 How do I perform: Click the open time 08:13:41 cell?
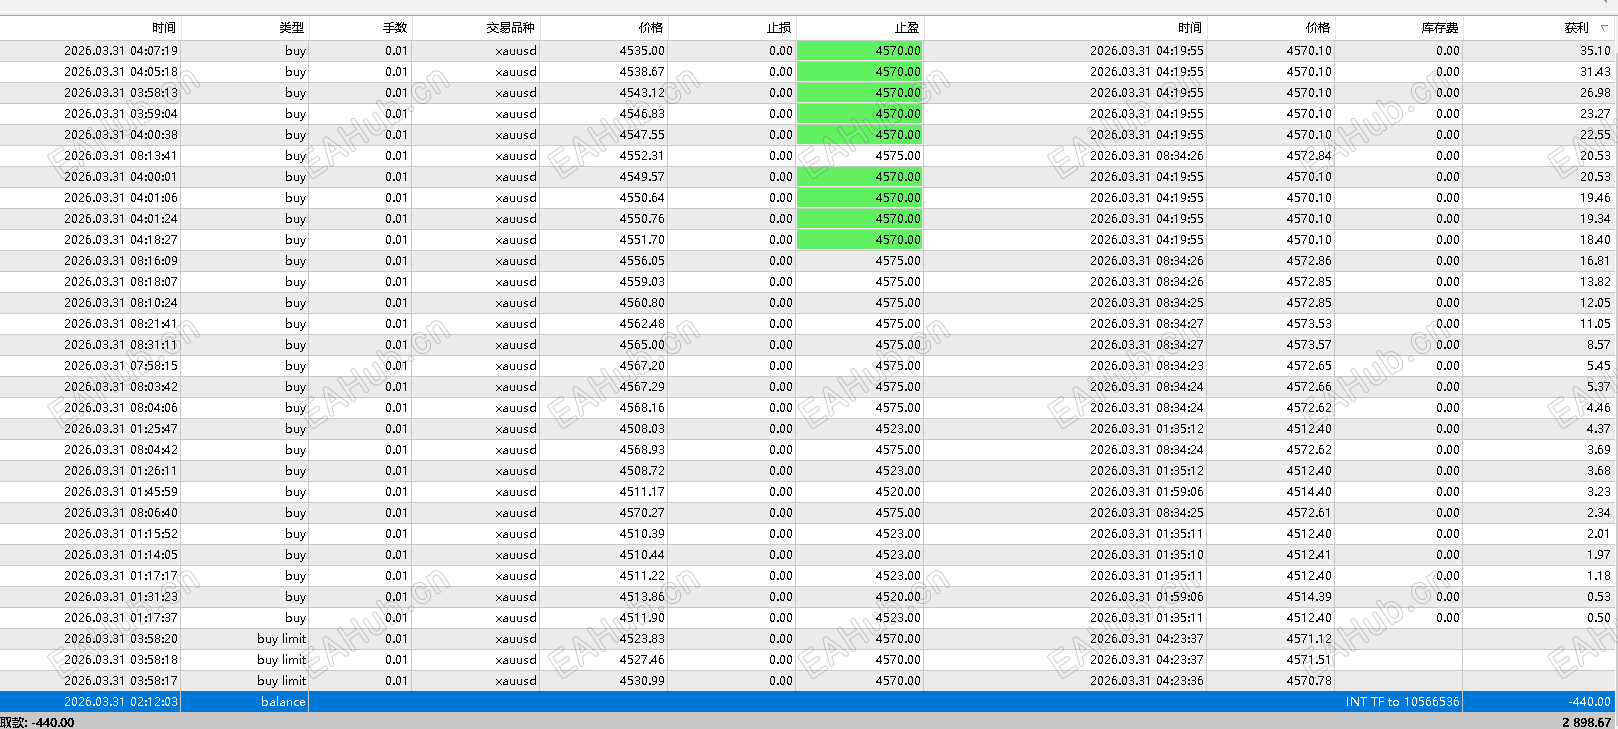tap(121, 156)
